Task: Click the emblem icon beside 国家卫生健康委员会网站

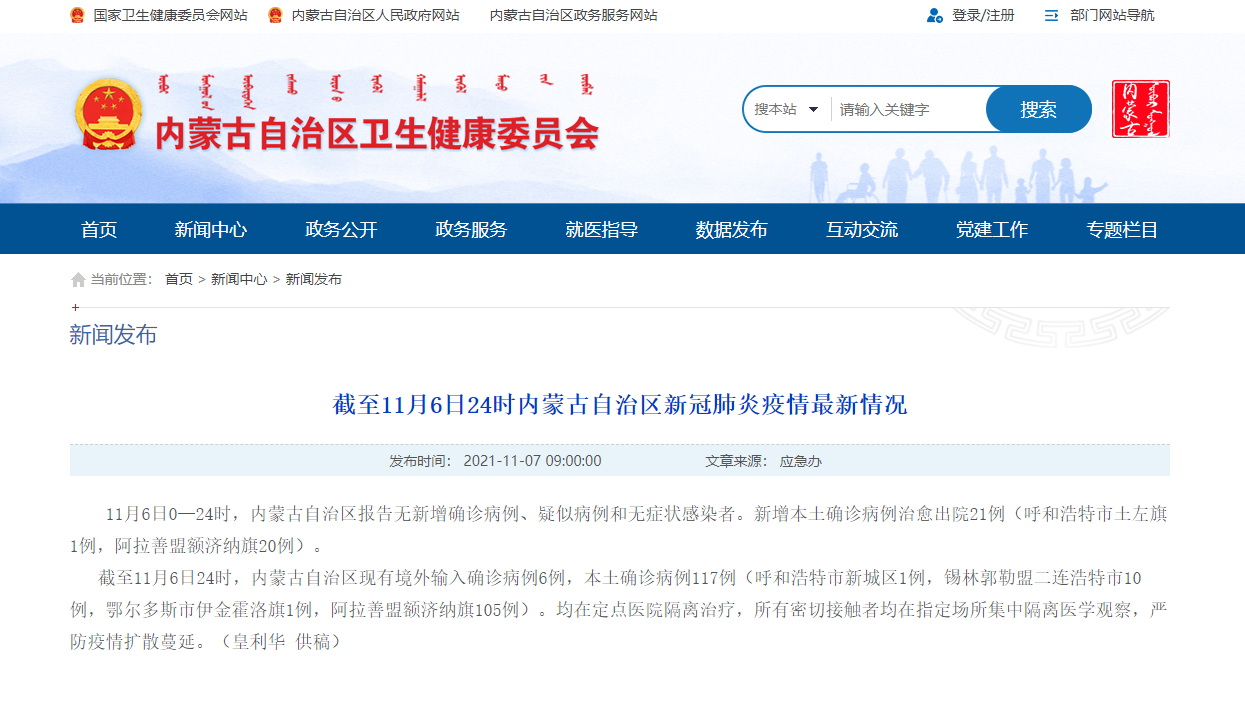Action: (x=78, y=15)
